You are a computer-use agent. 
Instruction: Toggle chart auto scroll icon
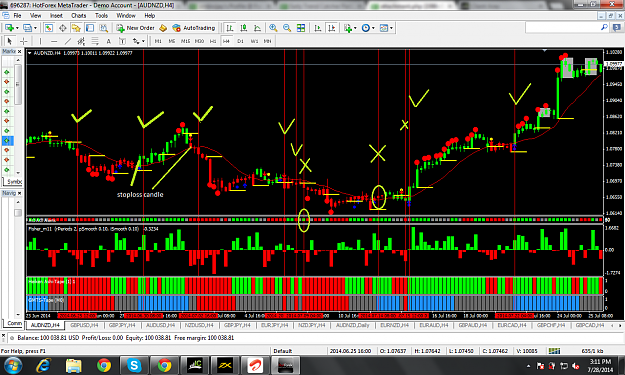pyautogui.click(x=318, y=28)
